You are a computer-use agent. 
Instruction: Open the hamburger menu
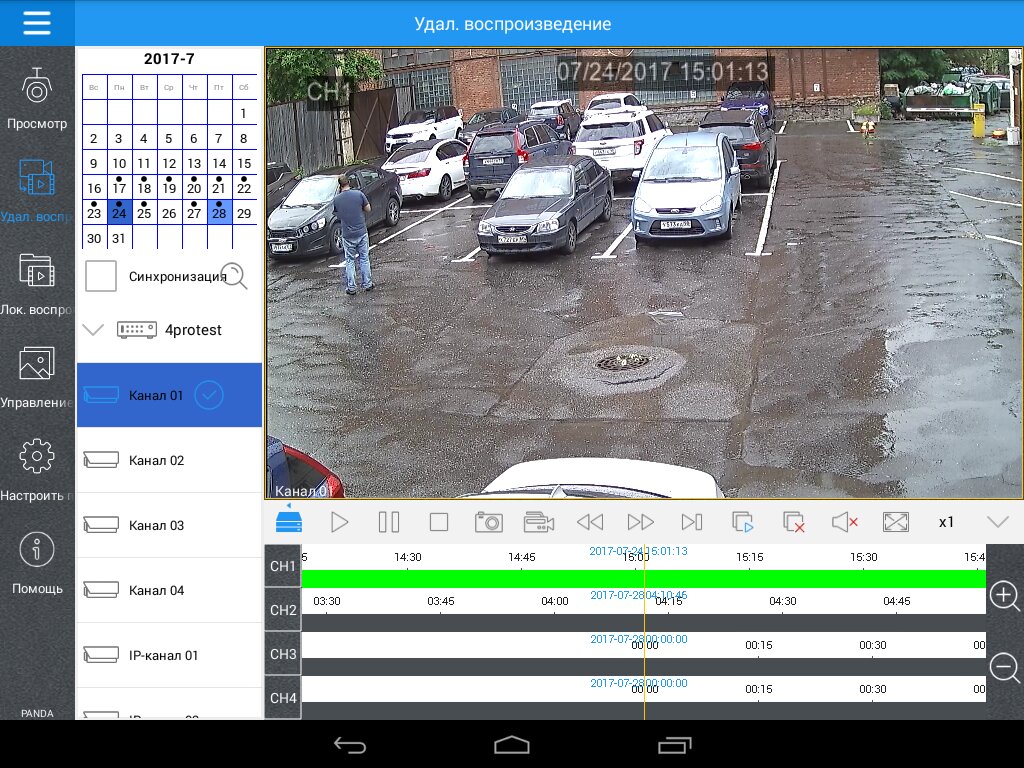click(37, 23)
